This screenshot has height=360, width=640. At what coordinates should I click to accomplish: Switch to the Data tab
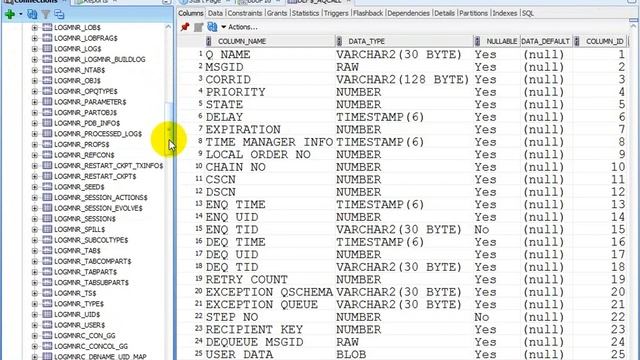coord(215,13)
